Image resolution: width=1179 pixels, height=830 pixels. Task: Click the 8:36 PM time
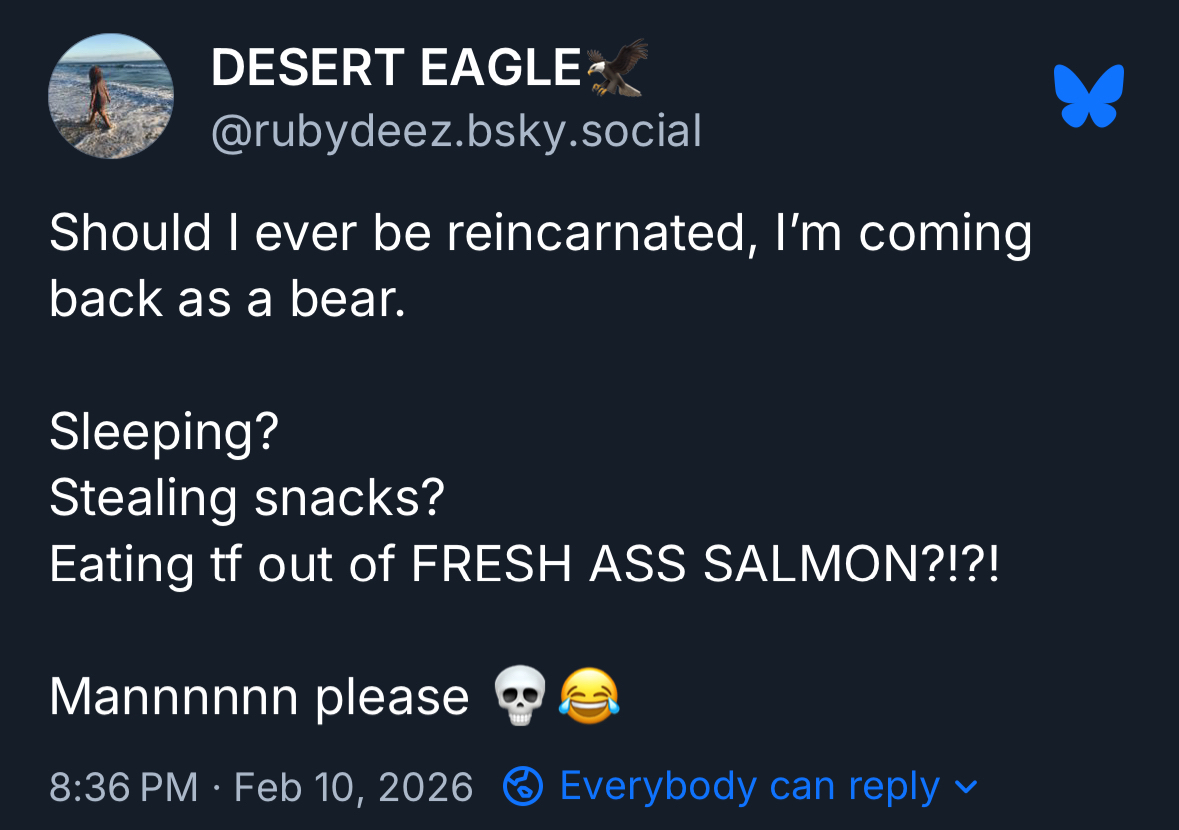pos(124,787)
